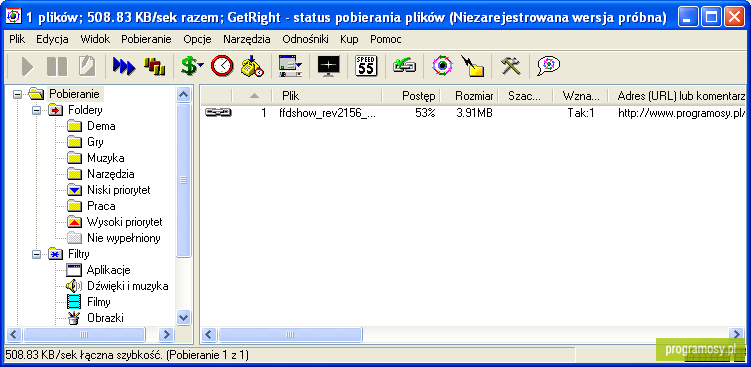
Task: Select the Aplikacje filter
Action: click(x=108, y=270)
